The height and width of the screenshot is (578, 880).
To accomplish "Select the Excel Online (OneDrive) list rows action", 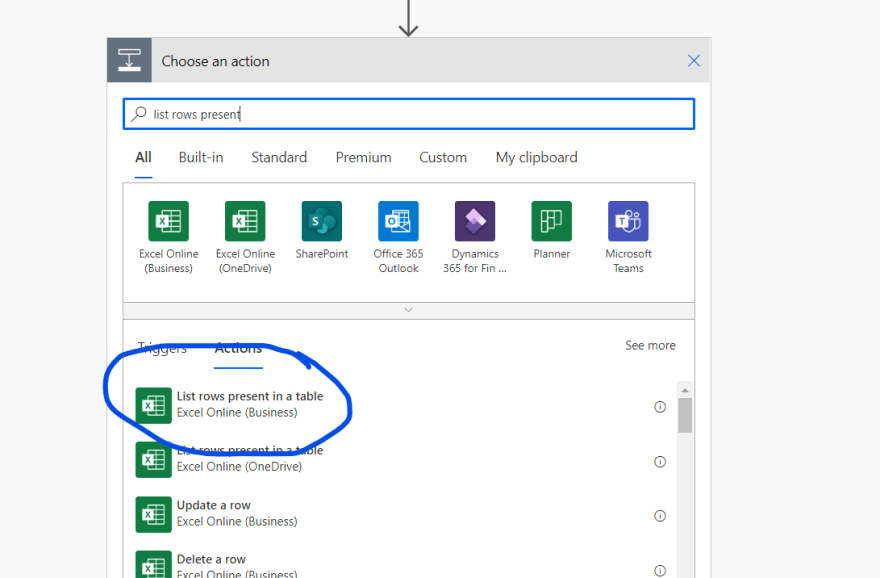I will [x=401, y=460].
